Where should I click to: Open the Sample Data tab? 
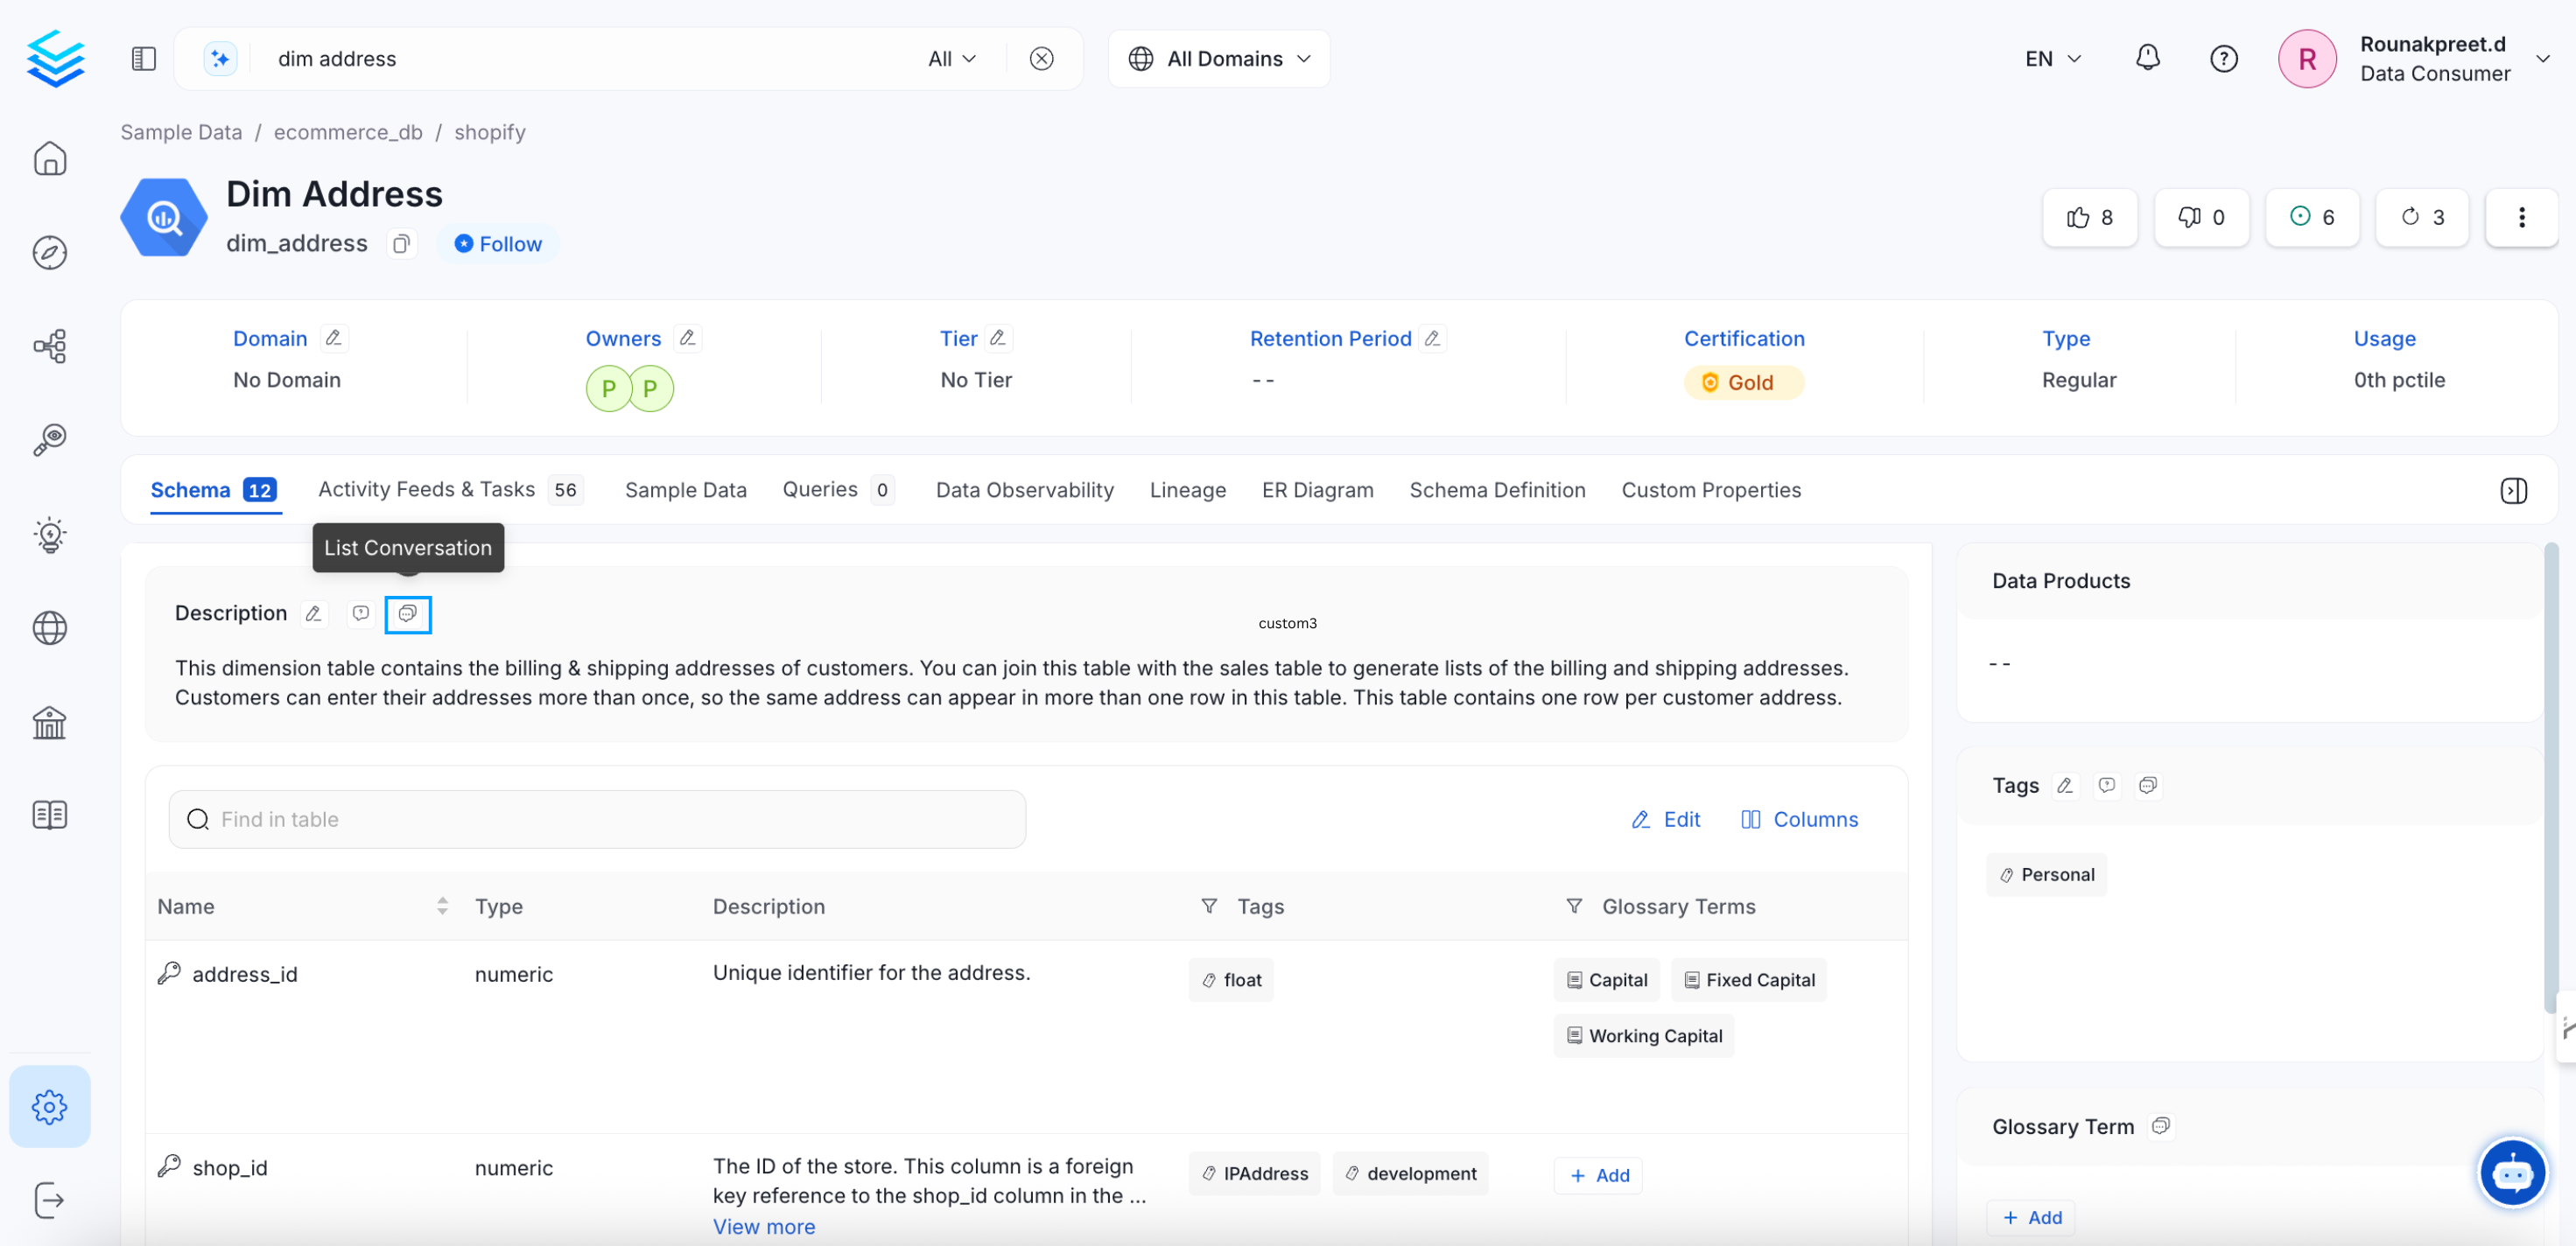tap(685, 490)
